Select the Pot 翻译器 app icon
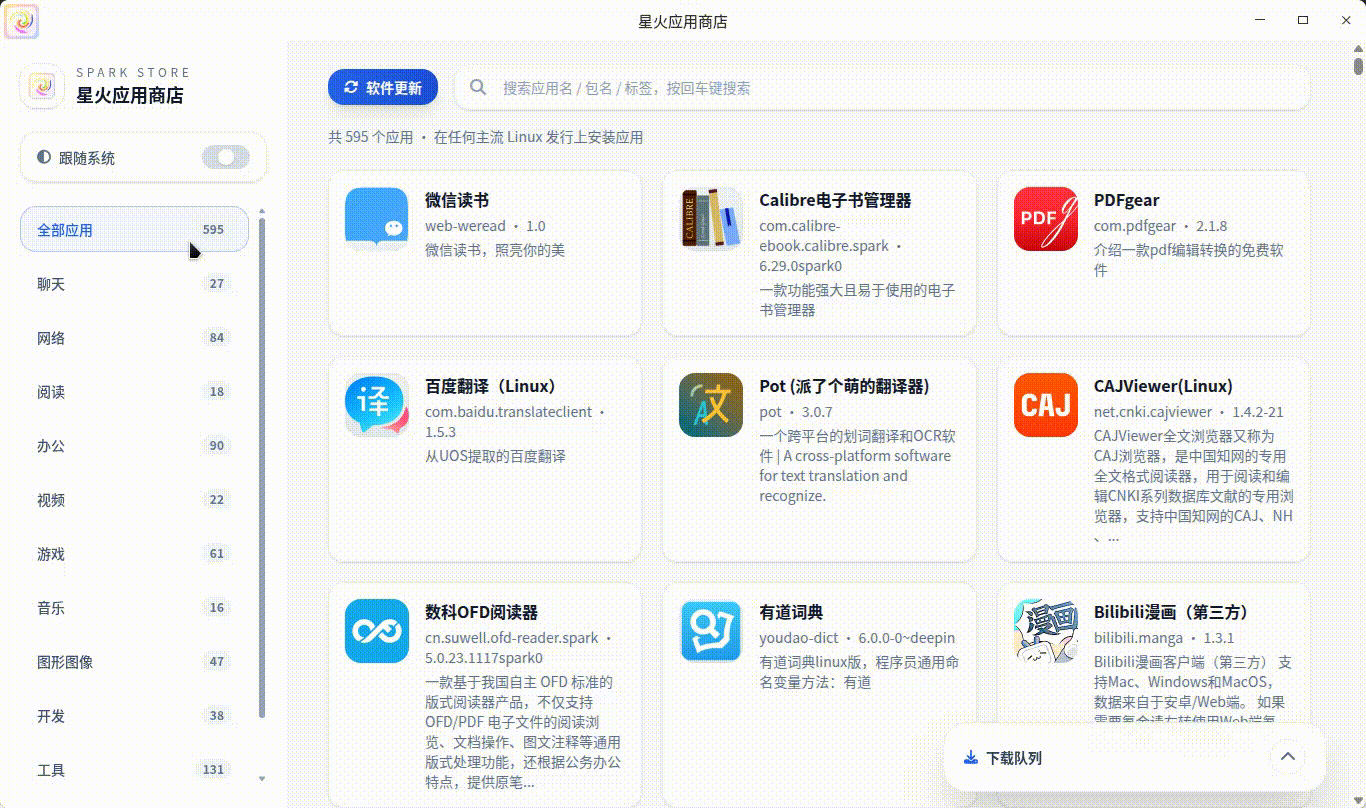The height and width of the screenshot is (808, 1366). (x=711, y=405)
